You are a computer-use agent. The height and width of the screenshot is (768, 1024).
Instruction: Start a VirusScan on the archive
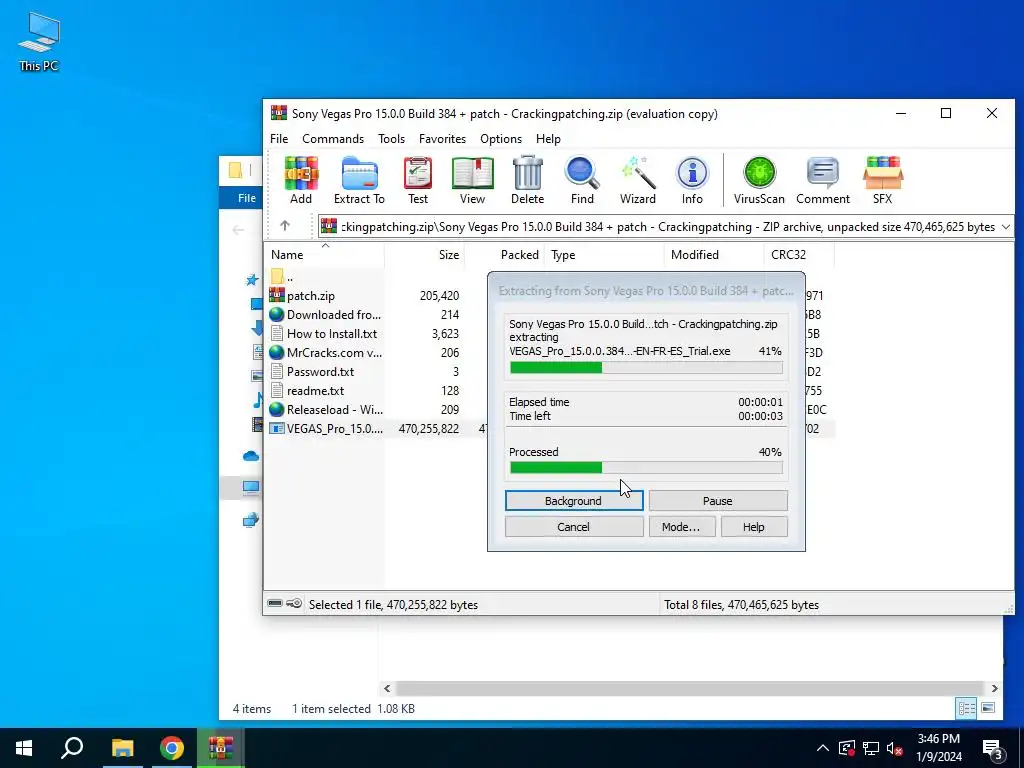[759, 181]
